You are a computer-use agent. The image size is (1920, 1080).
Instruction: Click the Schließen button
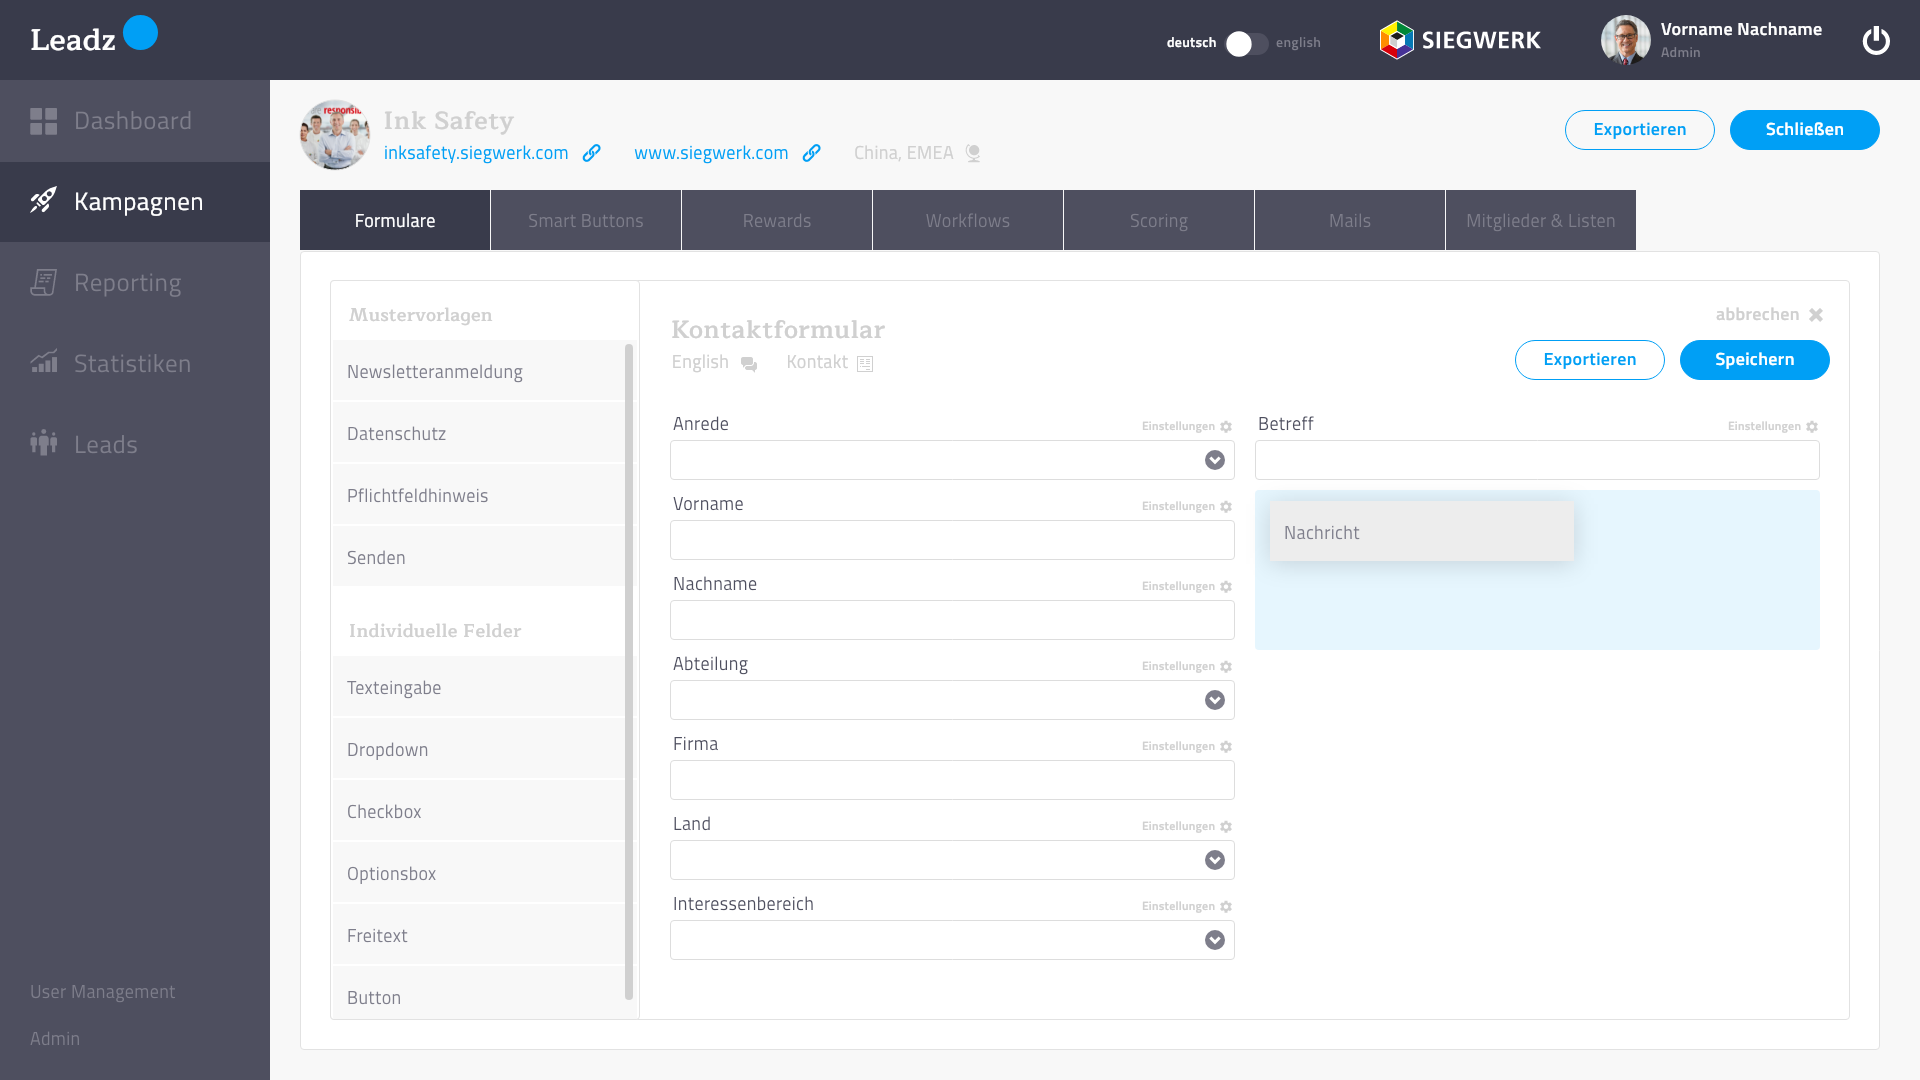[1804, 130]
